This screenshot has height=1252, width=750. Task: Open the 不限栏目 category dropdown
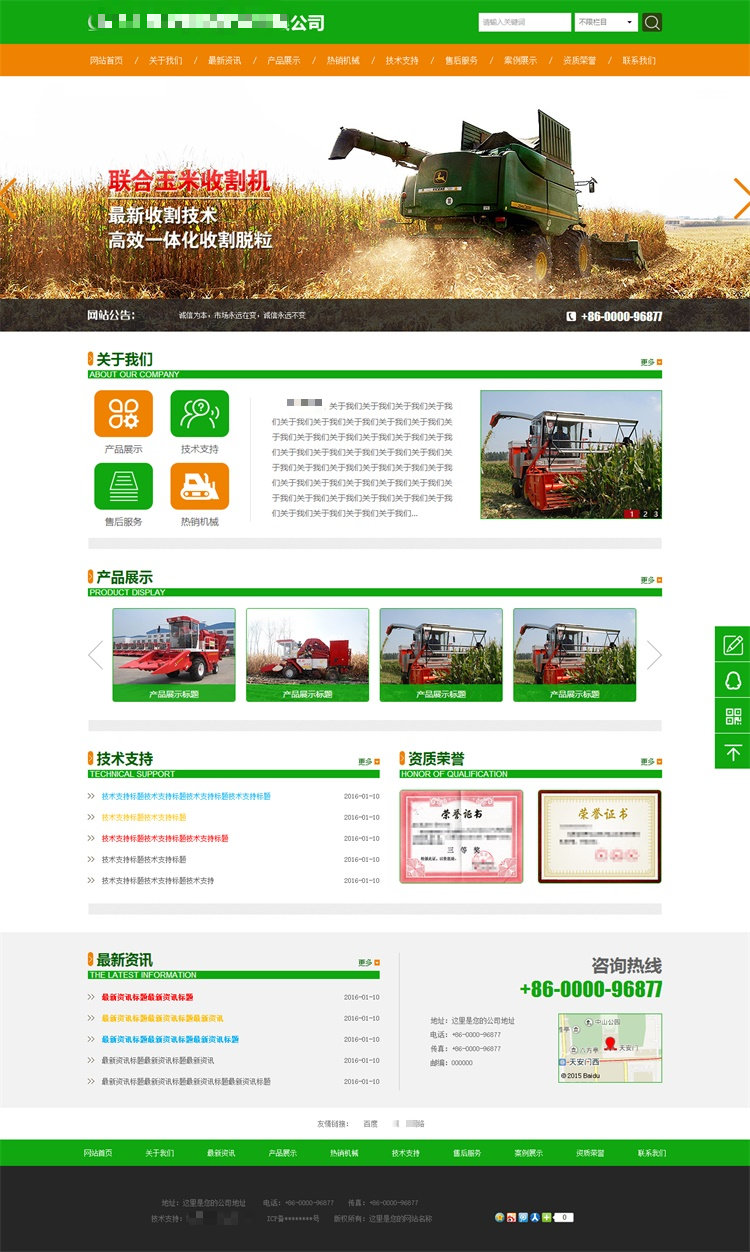tap(606, 22)
